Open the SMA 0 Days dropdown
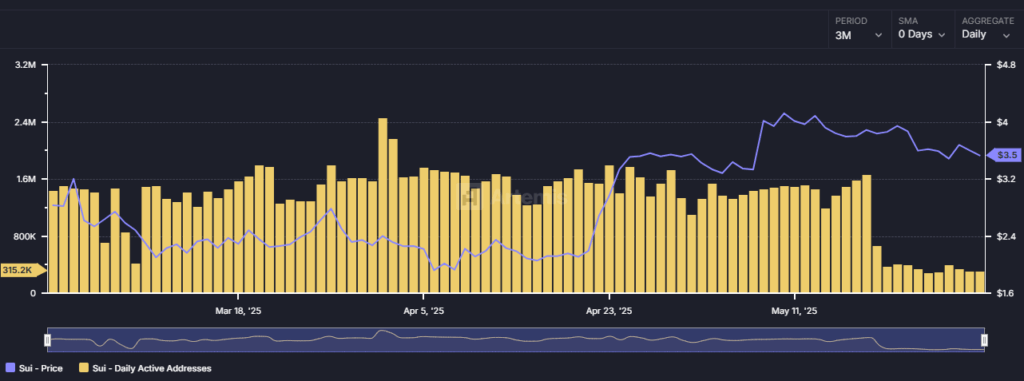Viewport: 1024px width, 381px height. pos(922,29)
